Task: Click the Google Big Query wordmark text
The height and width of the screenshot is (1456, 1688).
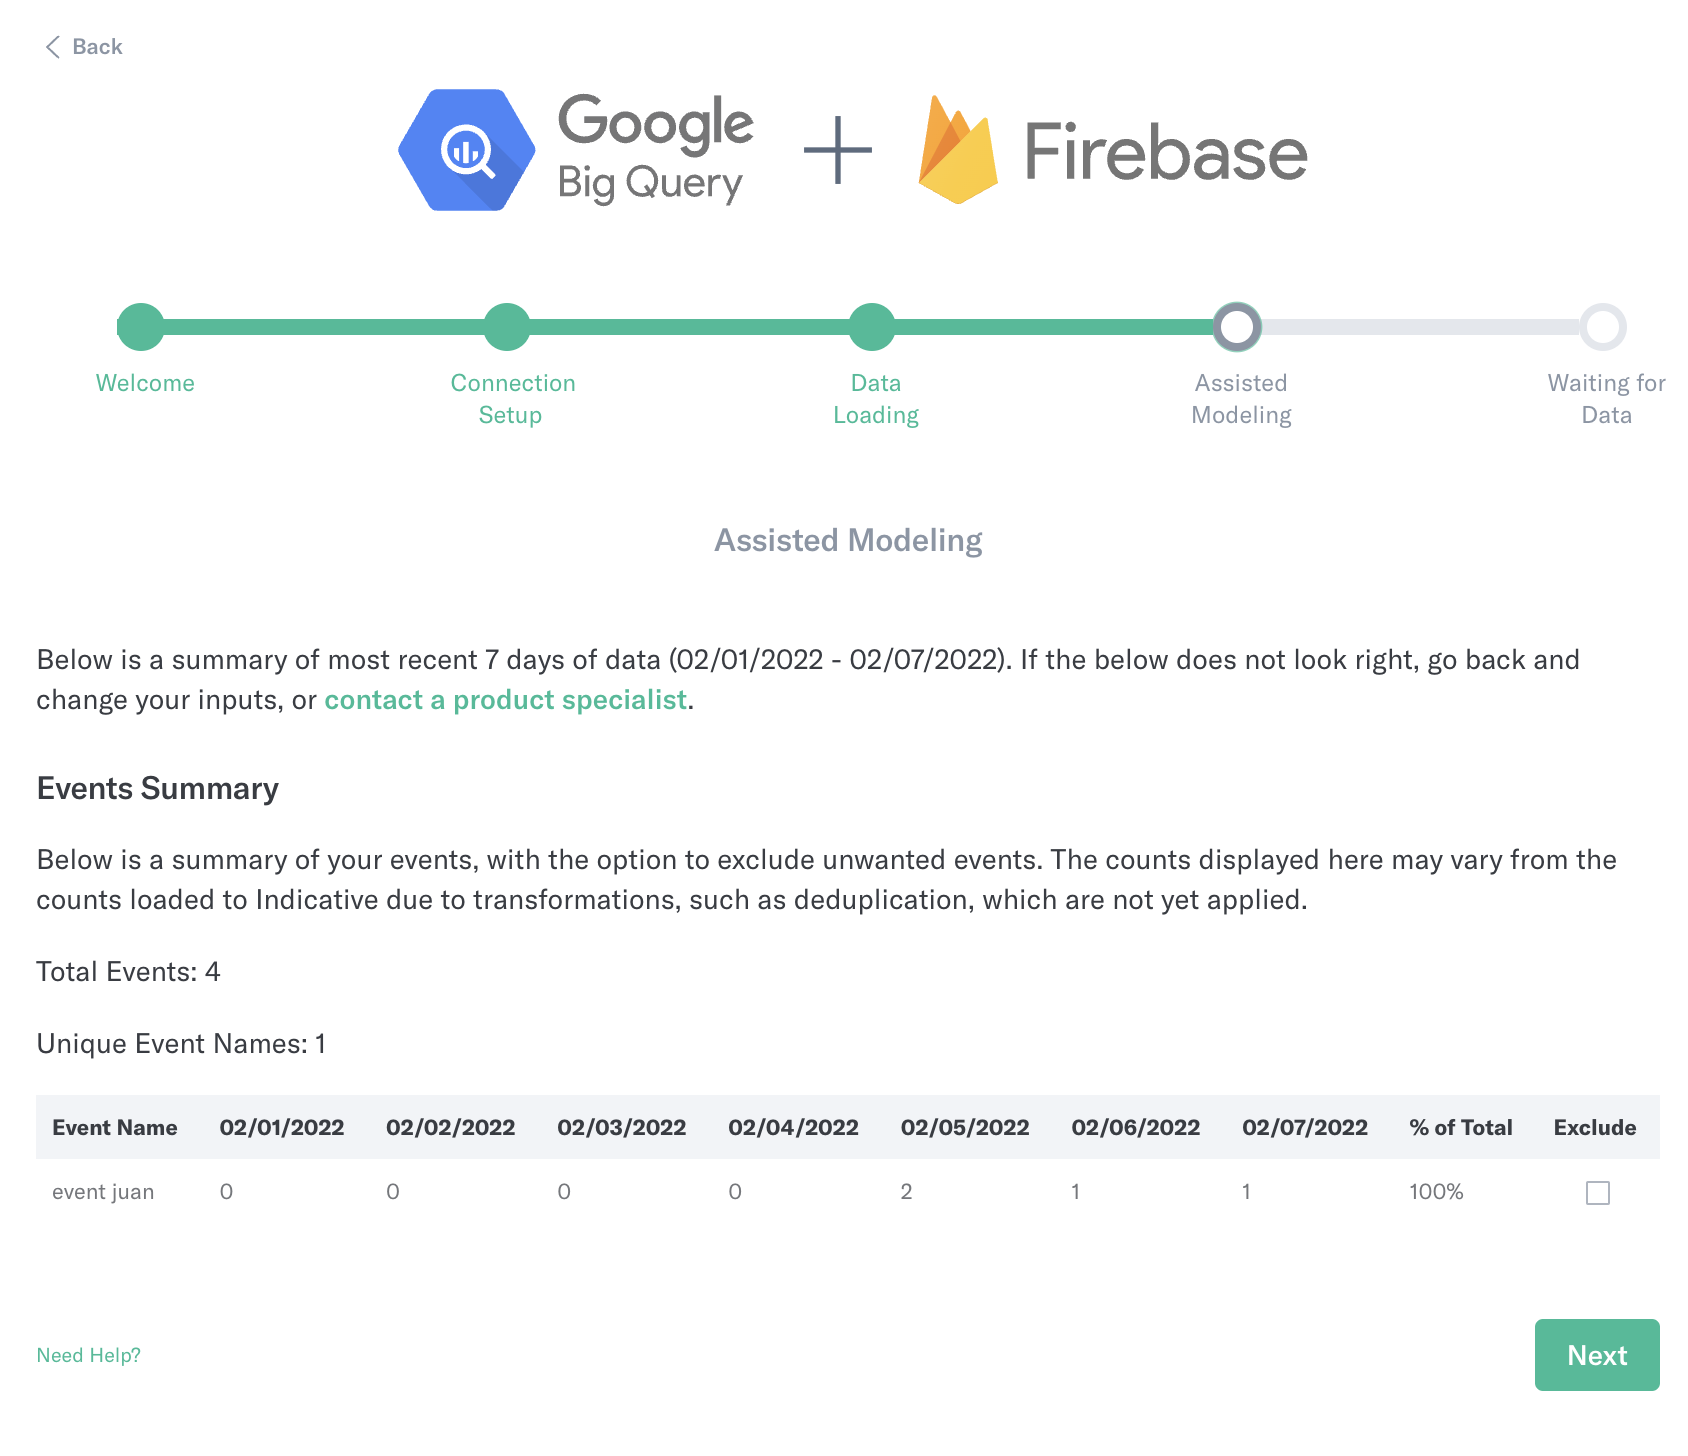Action: [655, 149]
